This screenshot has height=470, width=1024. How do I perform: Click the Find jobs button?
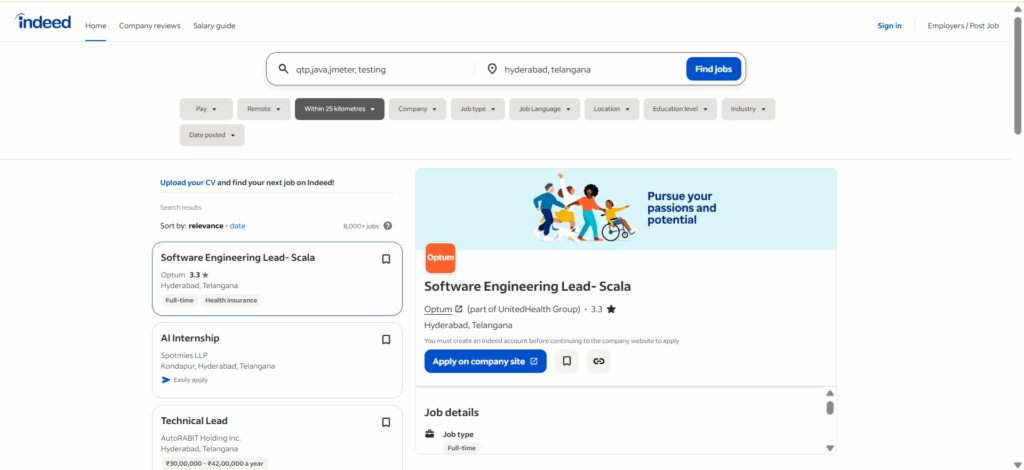point(713,69)
